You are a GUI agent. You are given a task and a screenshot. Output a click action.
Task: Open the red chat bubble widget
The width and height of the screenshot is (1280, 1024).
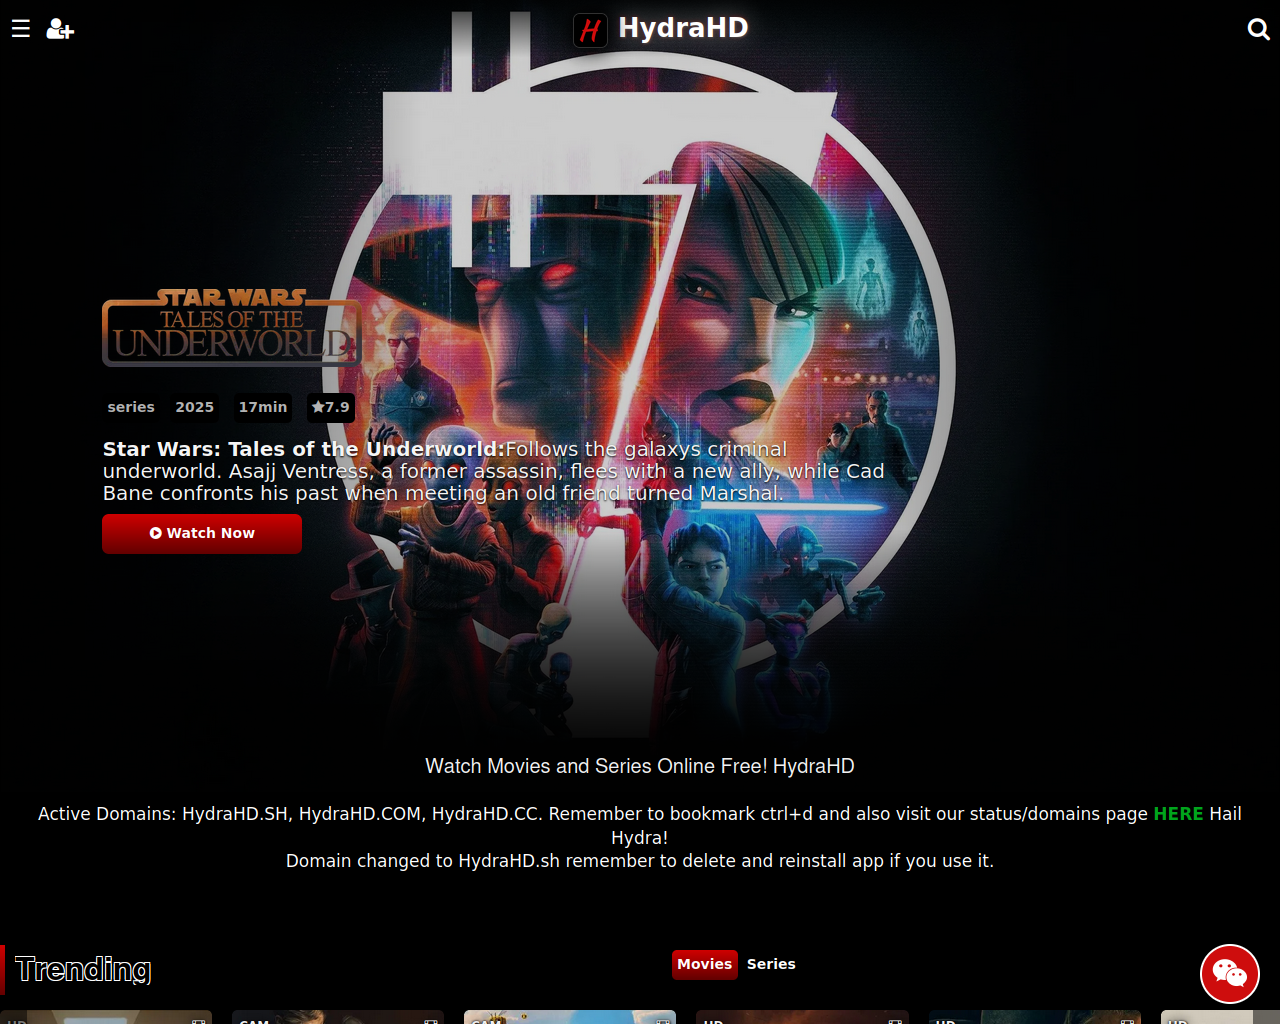click(1230, 974)
